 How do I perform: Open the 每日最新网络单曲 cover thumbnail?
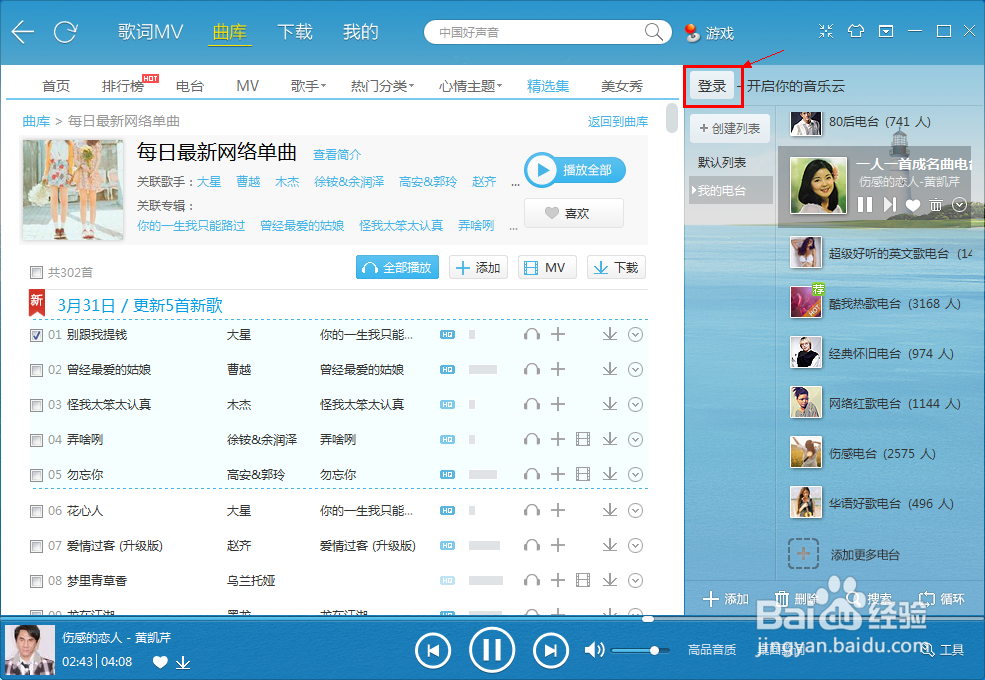pyautogui.click(x=73, y=190)
